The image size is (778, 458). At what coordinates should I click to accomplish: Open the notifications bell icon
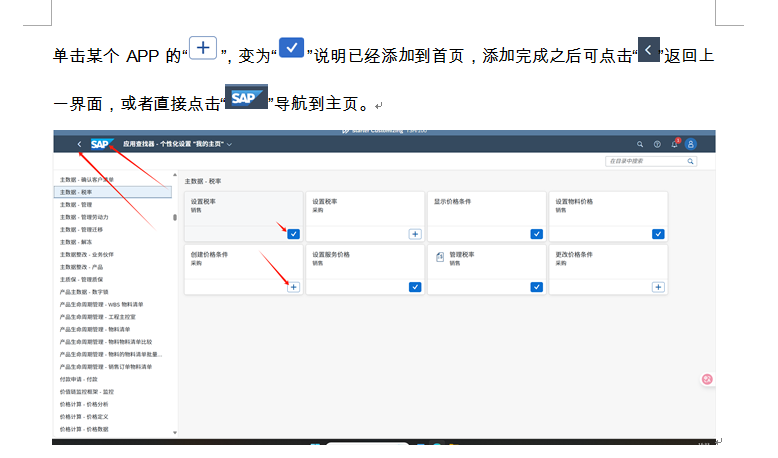point(674,144)
